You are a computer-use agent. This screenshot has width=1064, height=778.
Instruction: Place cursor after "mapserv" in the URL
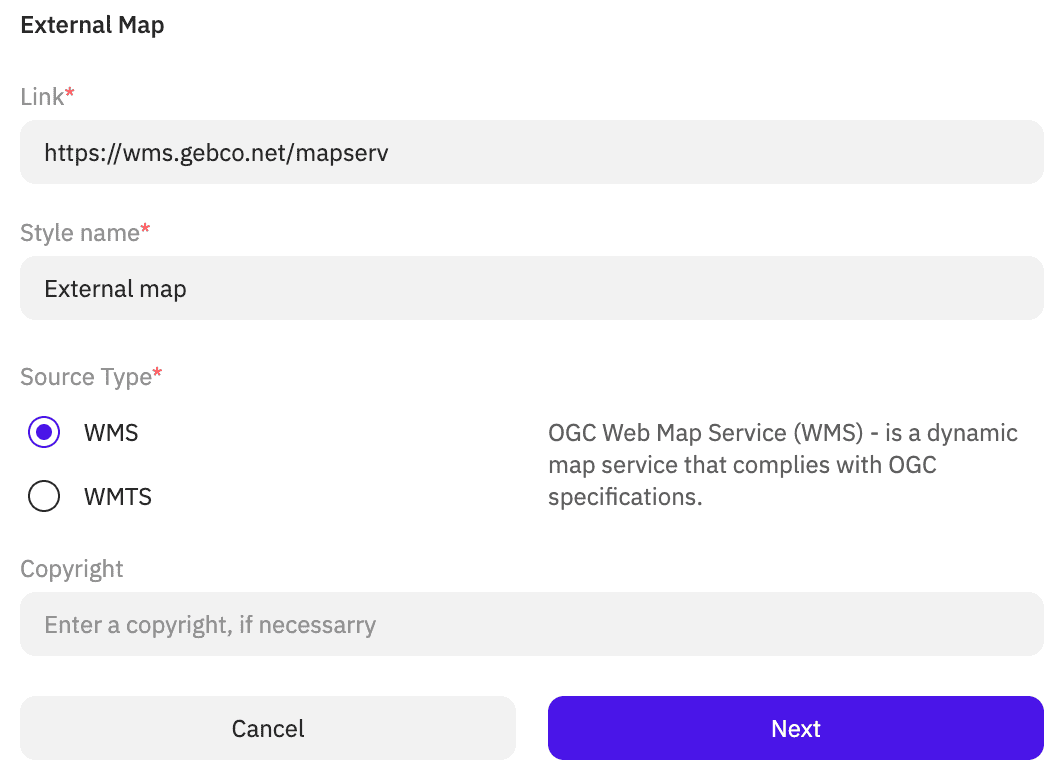[x=390, y=153]
